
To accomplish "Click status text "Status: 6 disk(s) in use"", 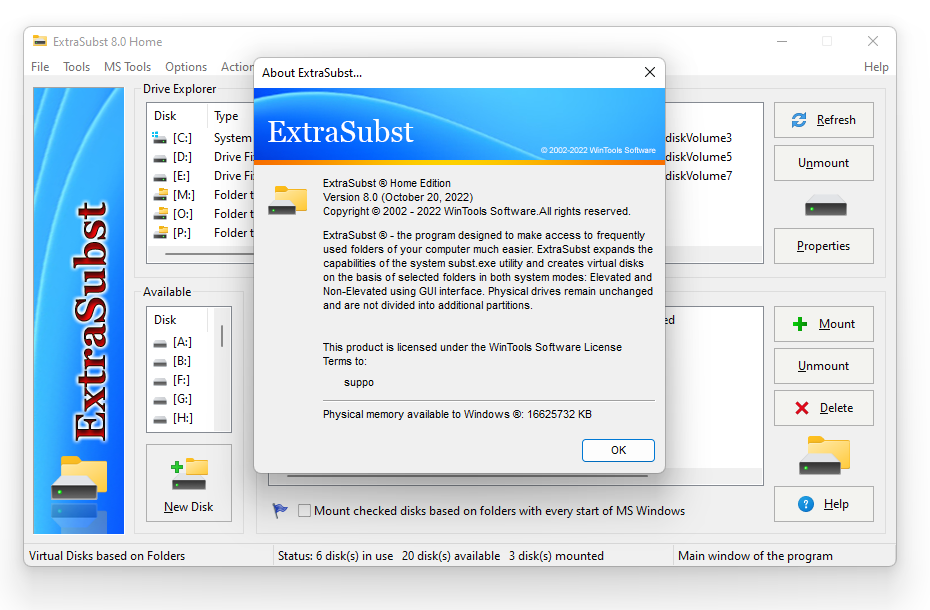I will (335, 555).
